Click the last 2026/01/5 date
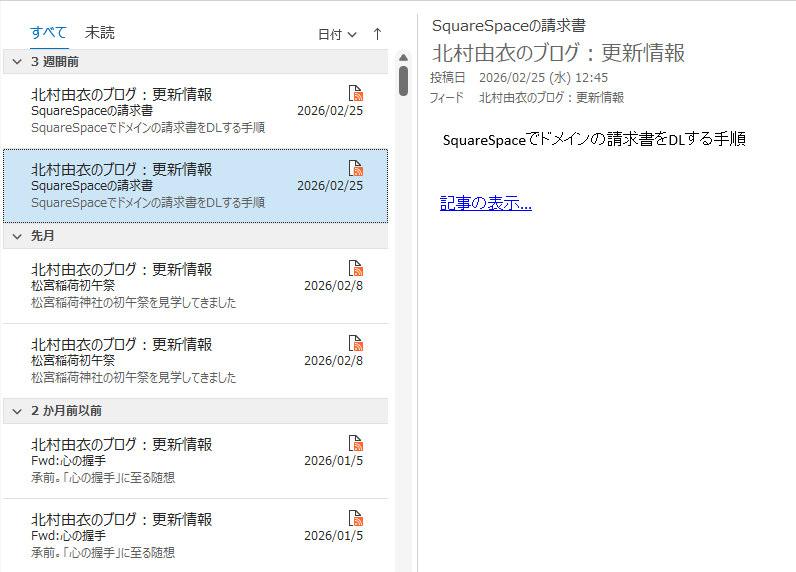Image resolution: width=796 pixels, height=572 pixels. coord(334,536)
